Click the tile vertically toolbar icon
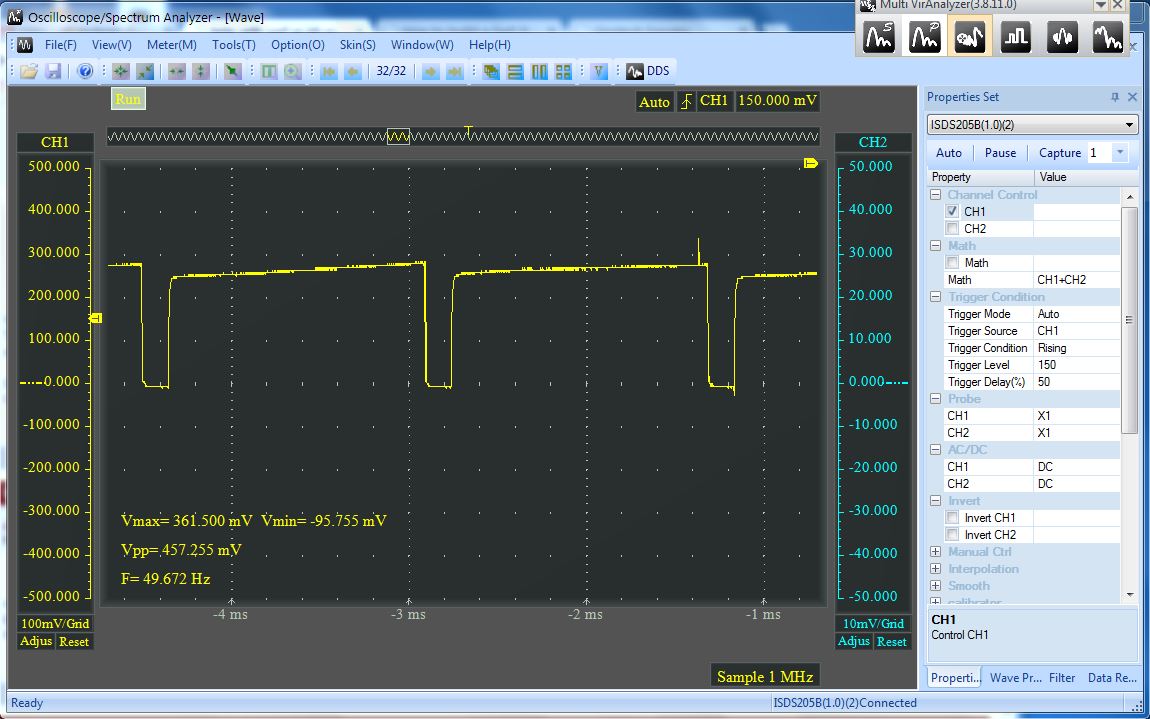This screenshot has height=719, width=1150. click(x=540, y=71)
